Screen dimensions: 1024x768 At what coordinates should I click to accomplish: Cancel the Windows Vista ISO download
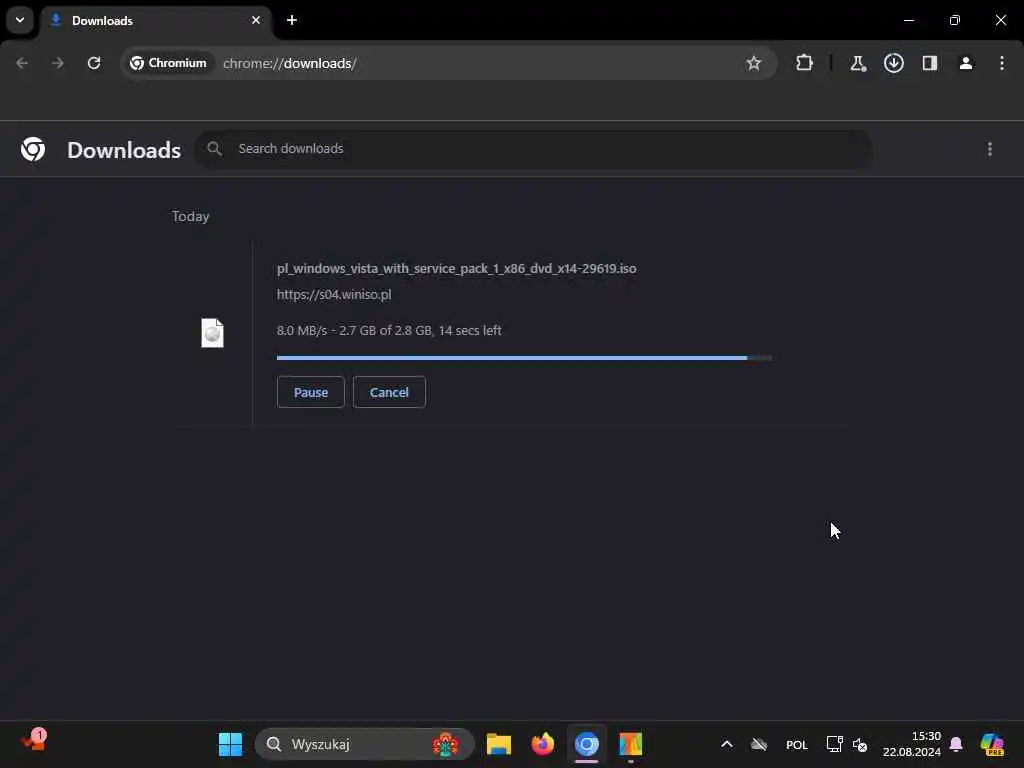pos(389,392)
